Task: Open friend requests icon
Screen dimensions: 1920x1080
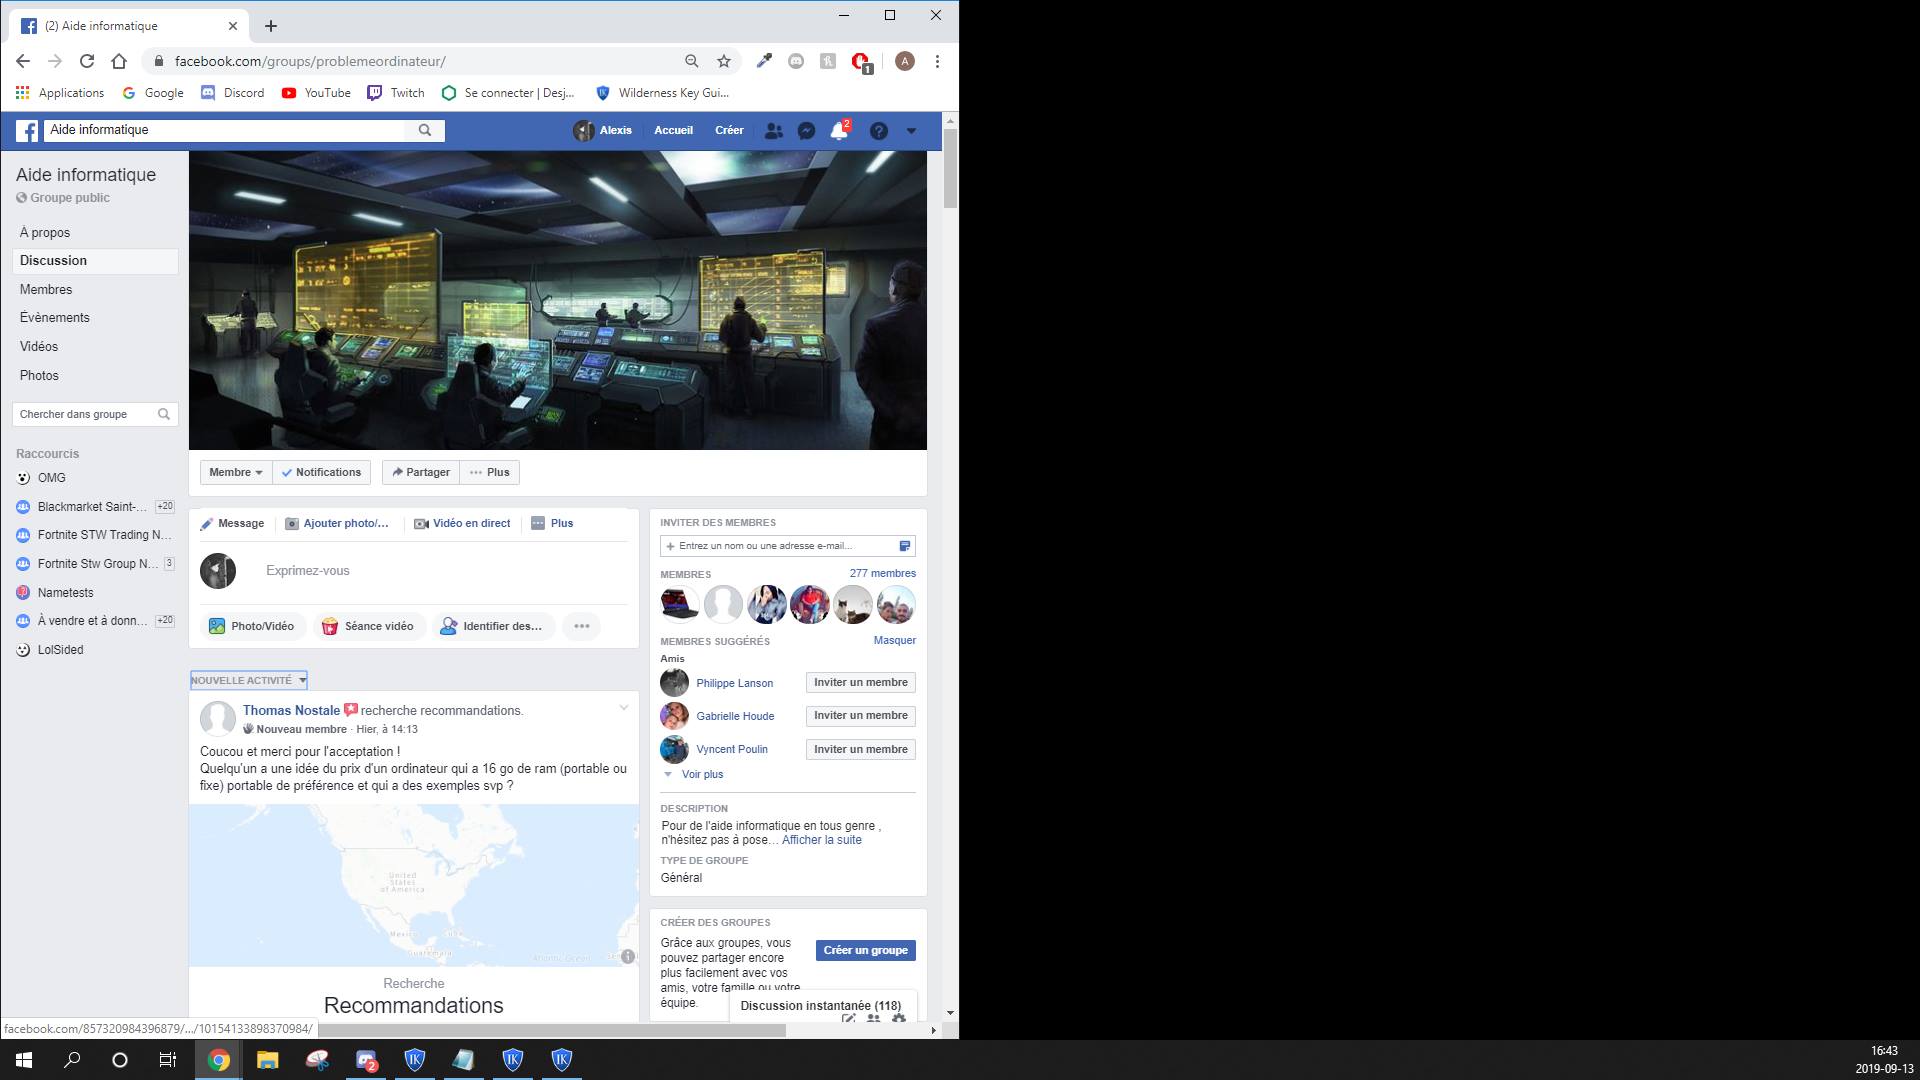Action: point(773,131)
